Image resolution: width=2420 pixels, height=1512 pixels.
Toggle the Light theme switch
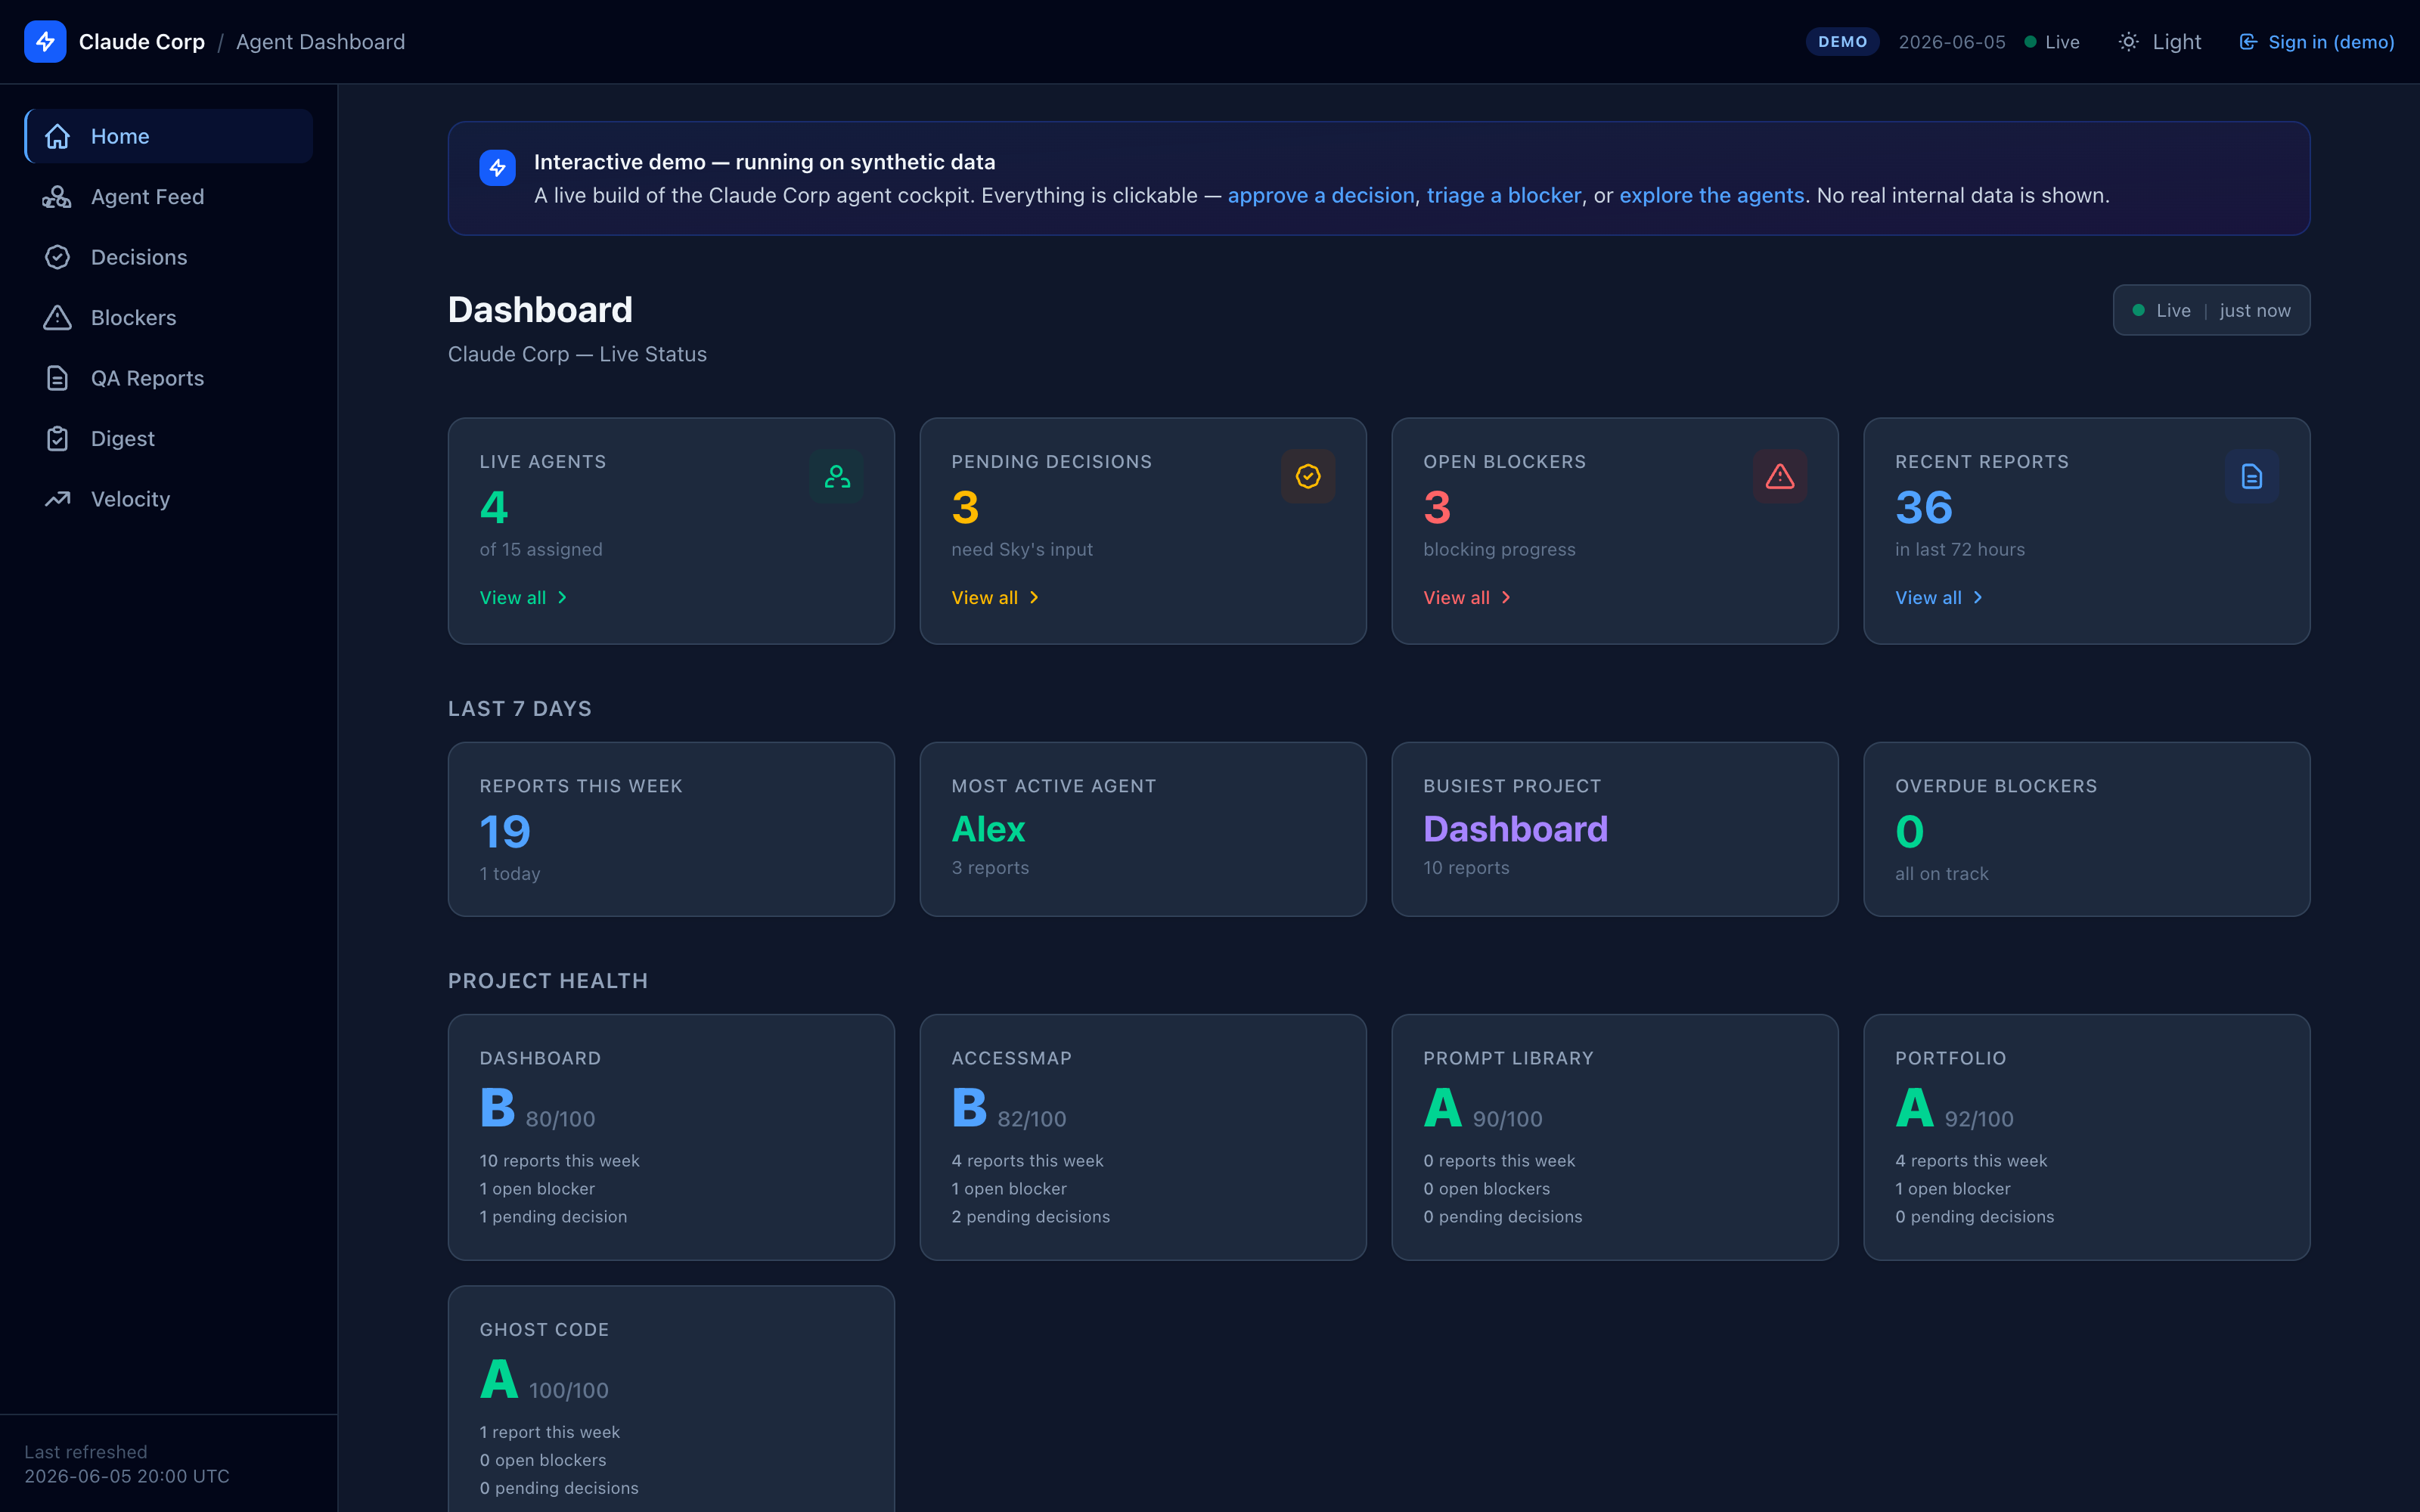(x=2160, y=42)
